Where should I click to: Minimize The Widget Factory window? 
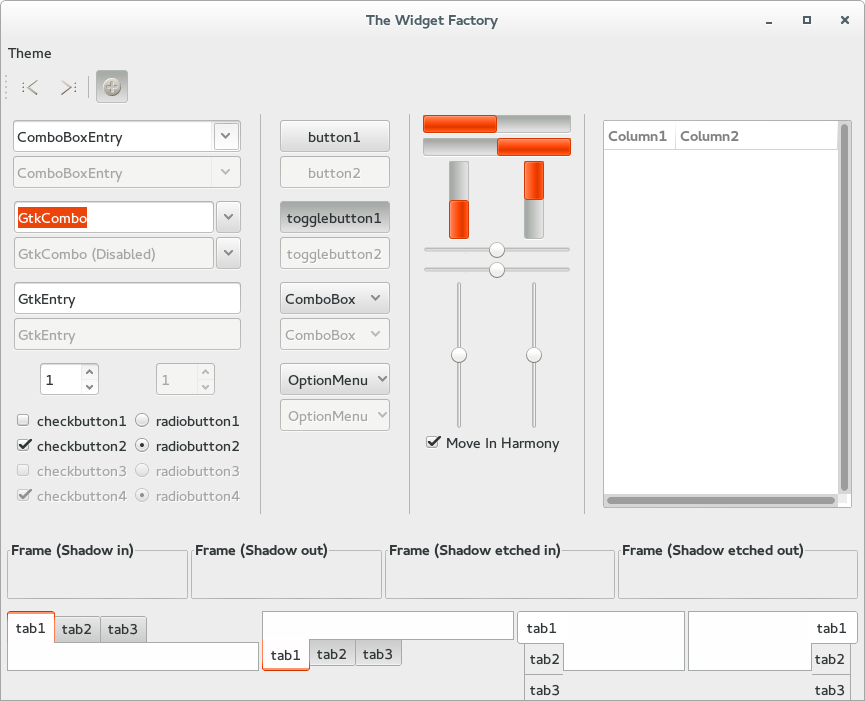pos(769,21)
